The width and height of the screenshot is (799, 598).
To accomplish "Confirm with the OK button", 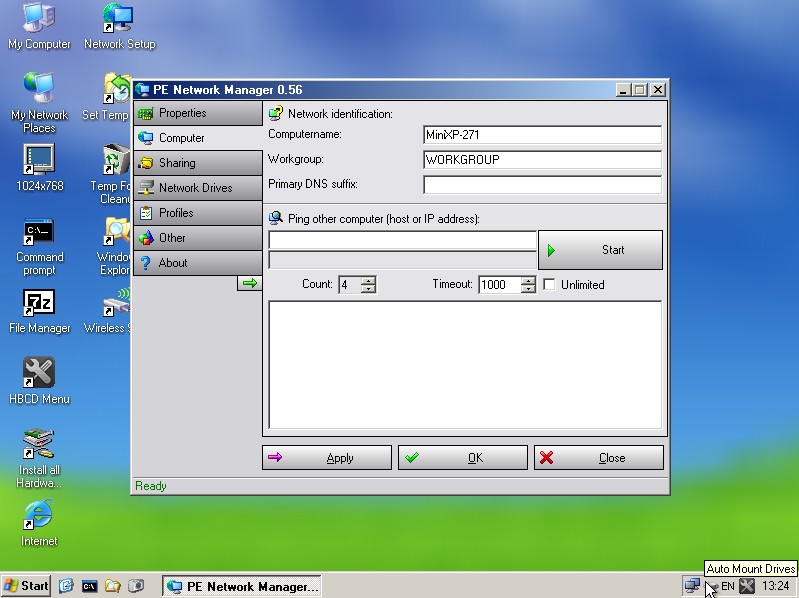I will (x=463, y=457).
